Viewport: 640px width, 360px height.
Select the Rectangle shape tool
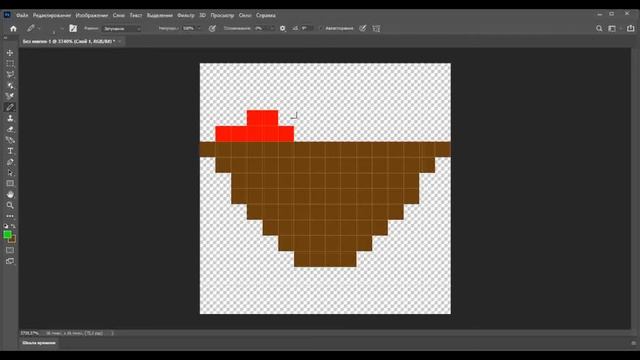click(10, 183)
